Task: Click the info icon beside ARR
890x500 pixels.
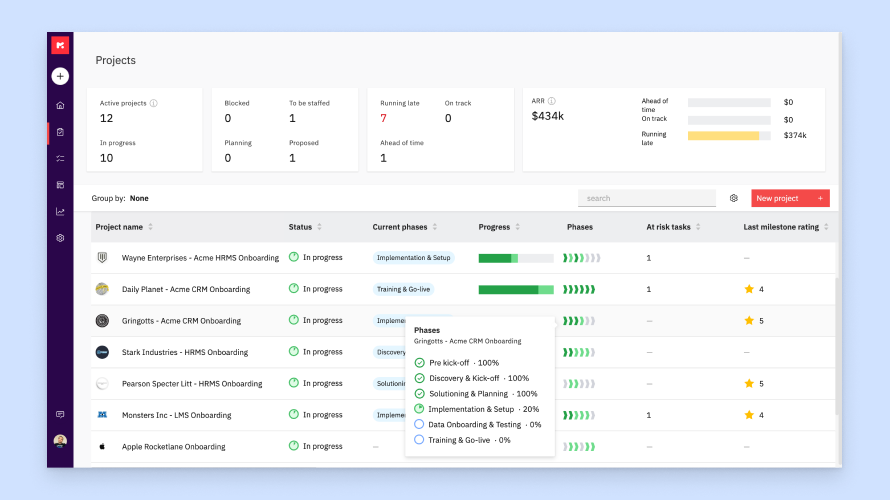Action: pos(552,101)
